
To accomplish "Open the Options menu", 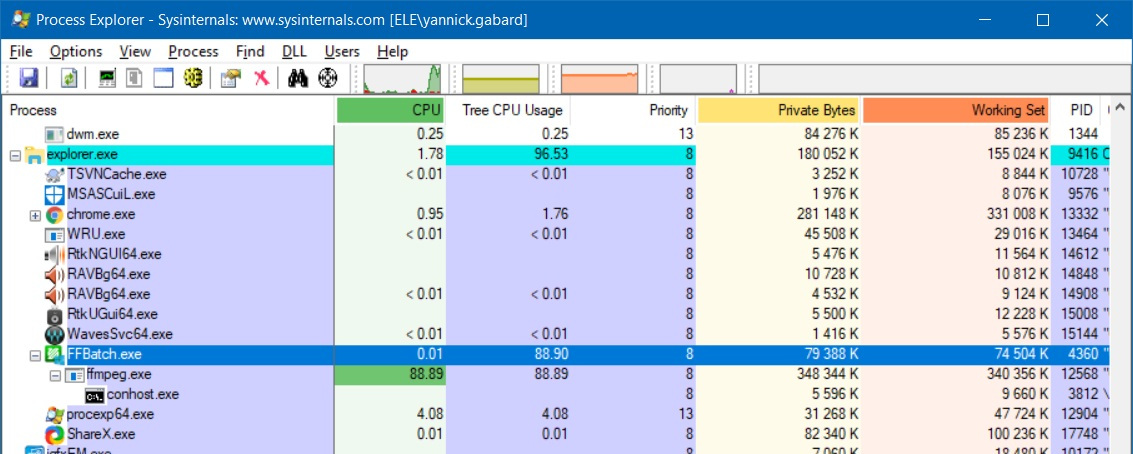I will (76, 51).
